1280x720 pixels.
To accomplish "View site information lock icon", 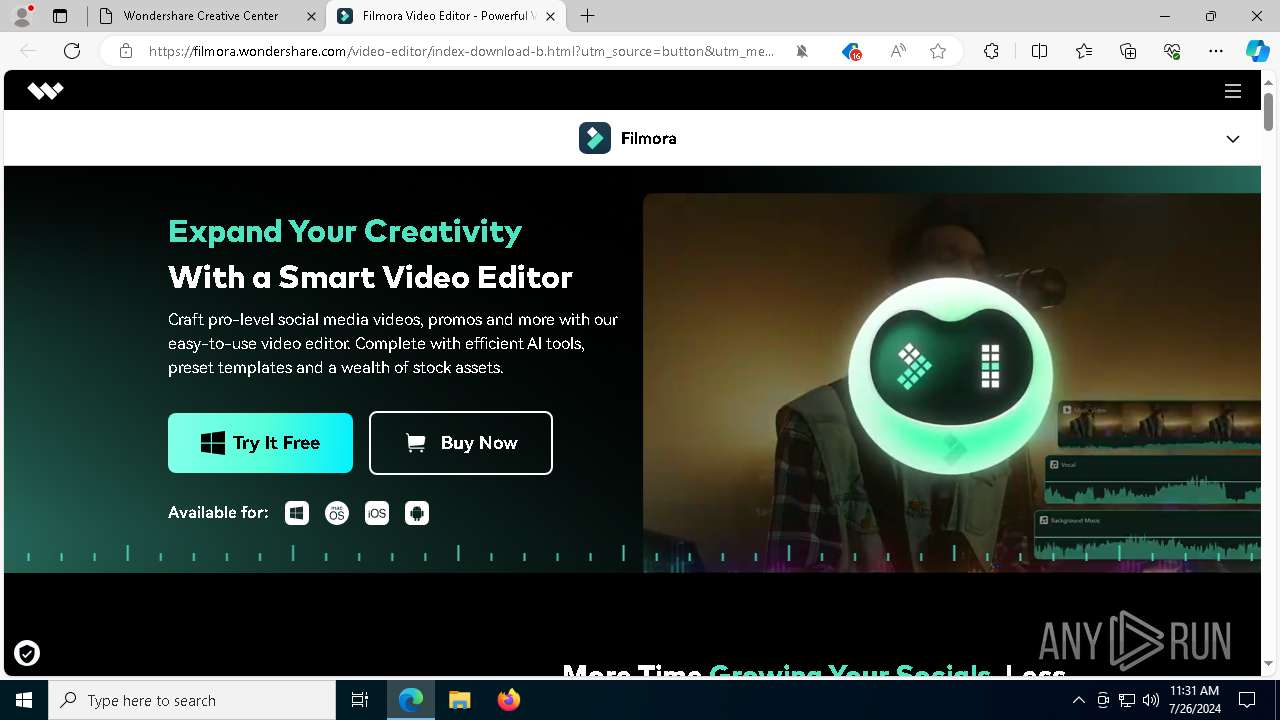I will coord(126,51).
